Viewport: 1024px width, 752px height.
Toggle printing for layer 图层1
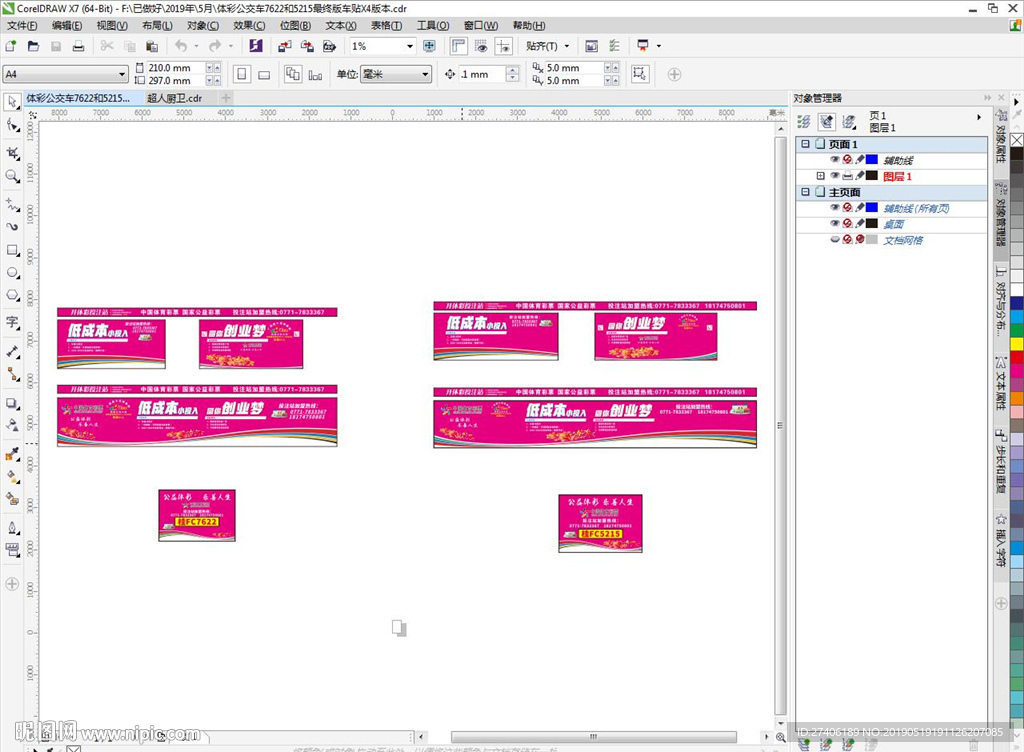pos(847,176)
